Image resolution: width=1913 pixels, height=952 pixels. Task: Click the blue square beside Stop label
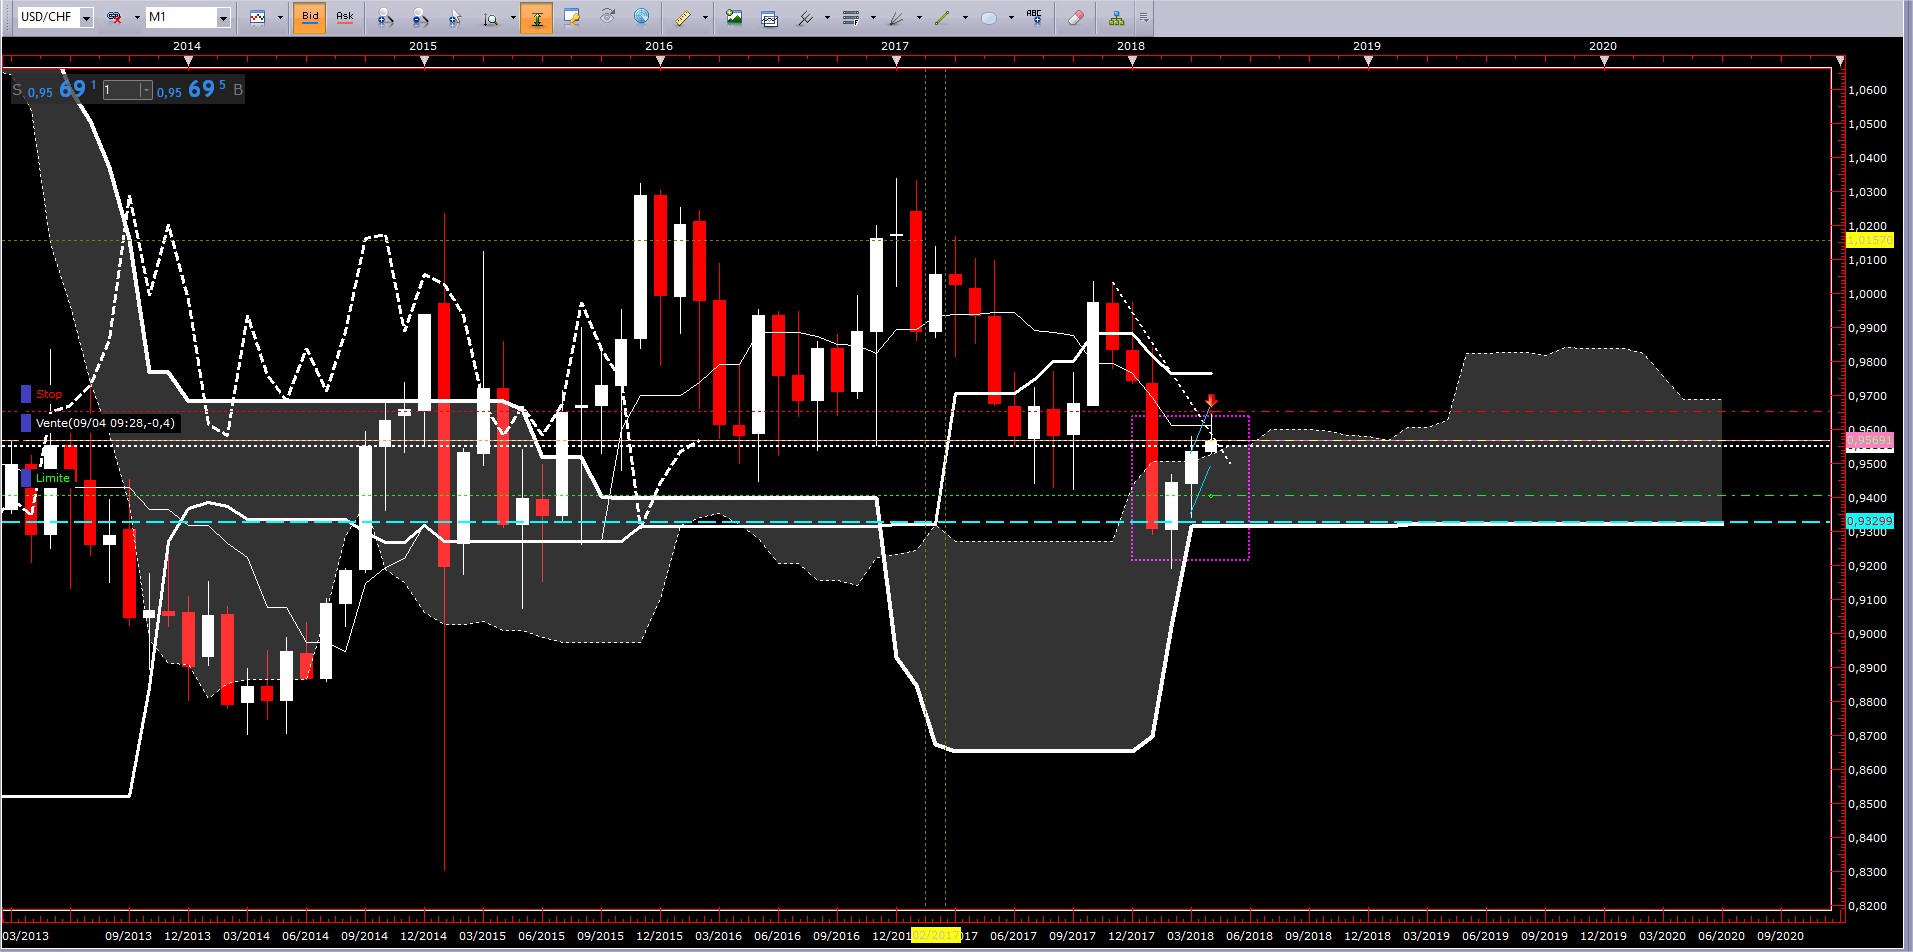click(26, 394)
